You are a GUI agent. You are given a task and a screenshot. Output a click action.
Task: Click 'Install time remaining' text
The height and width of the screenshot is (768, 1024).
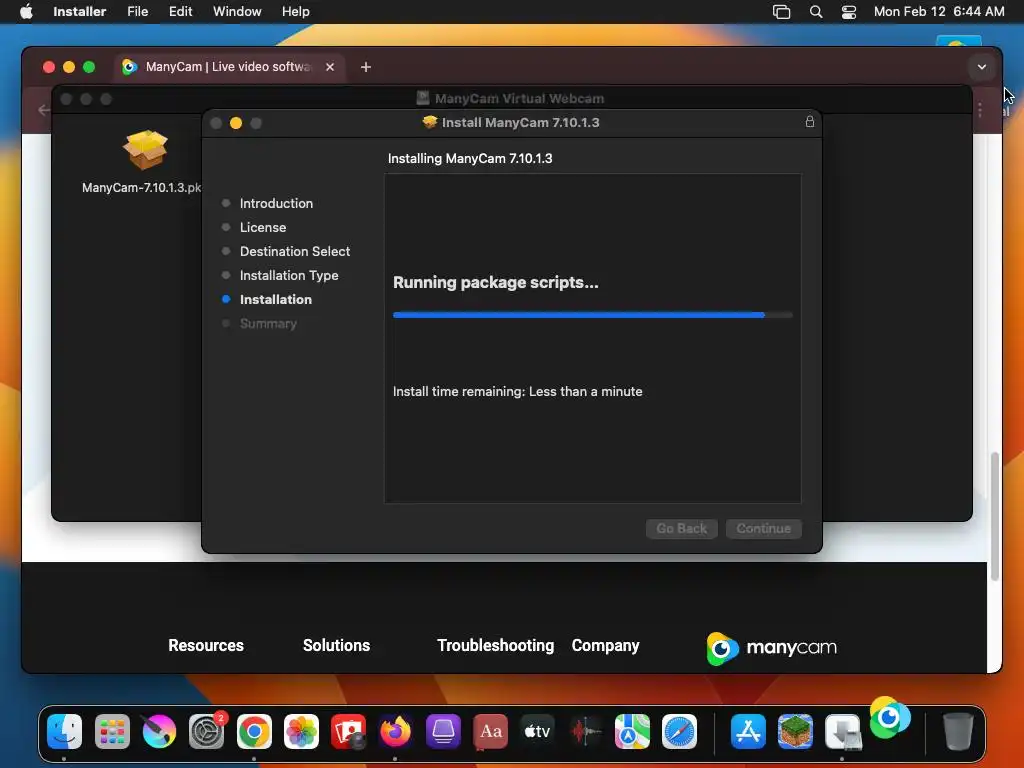[x=518, y=391]
